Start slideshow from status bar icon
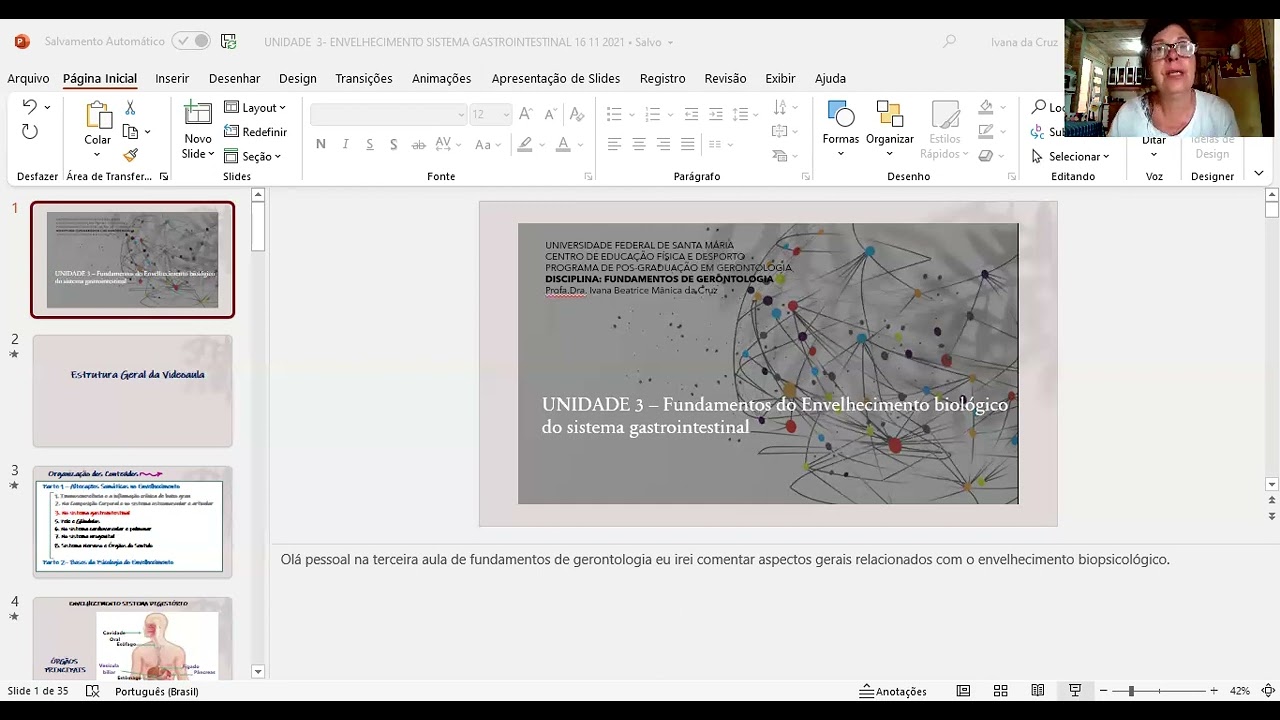1280x720 pixels. [x=1075, y=691]
